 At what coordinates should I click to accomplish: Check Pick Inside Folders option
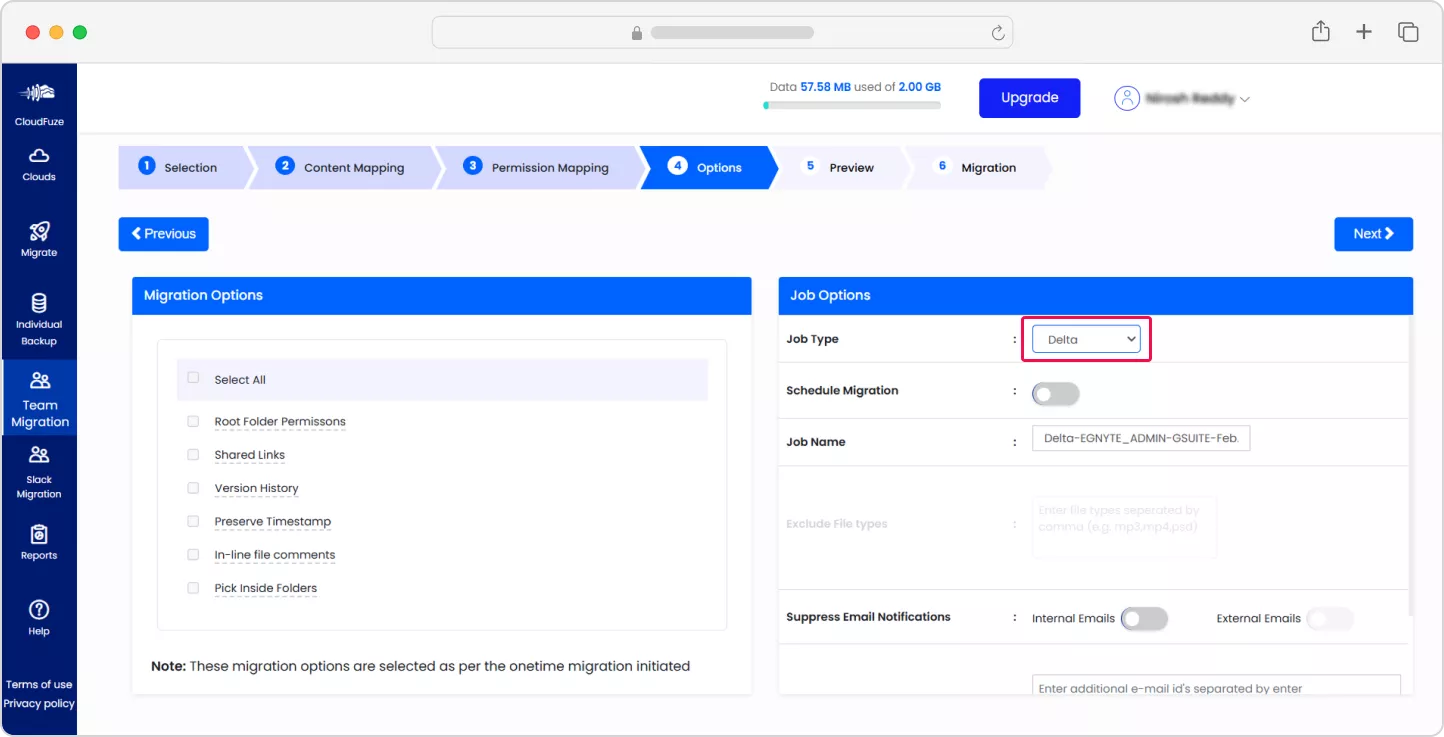pyautogui.click(x=193, y=588)
